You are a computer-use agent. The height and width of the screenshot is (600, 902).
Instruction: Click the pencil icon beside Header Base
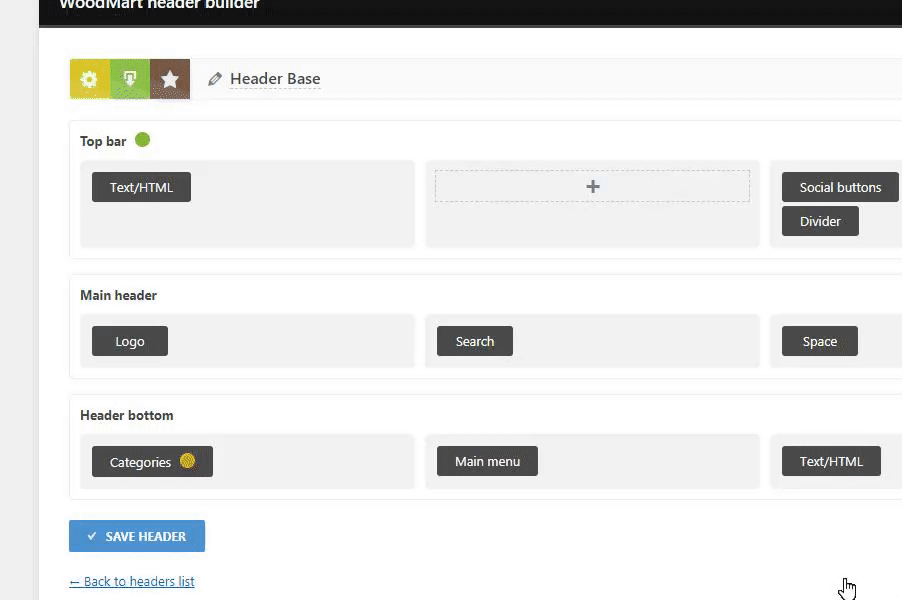[215, 79]
